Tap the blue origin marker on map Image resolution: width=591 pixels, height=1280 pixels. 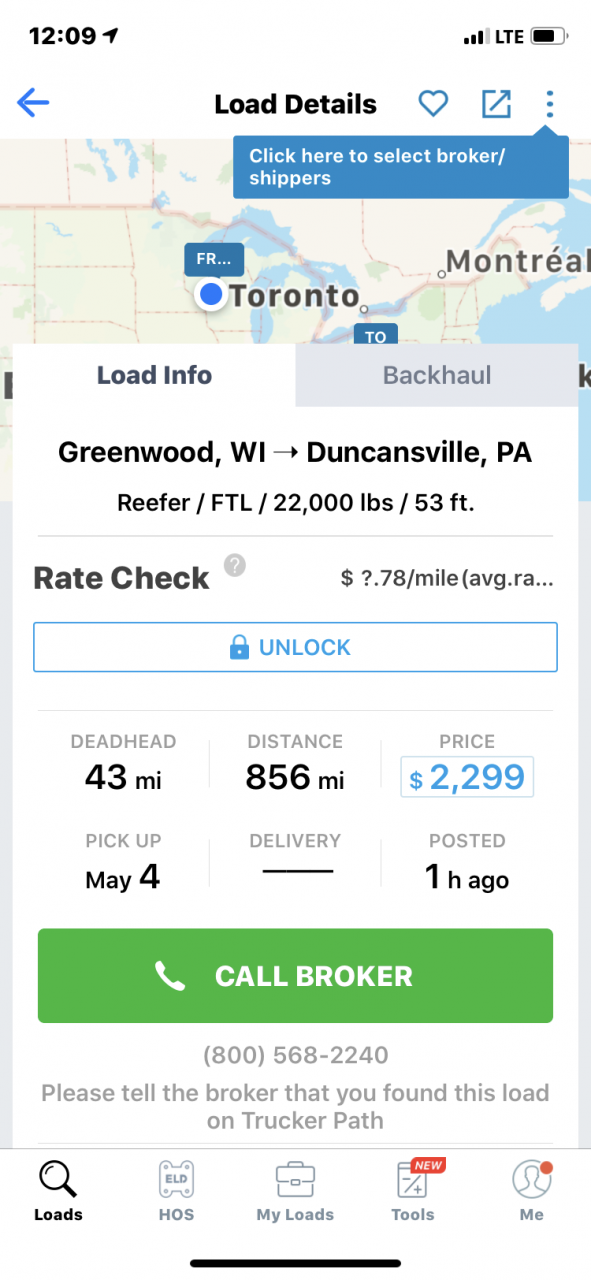click(210, 294)
